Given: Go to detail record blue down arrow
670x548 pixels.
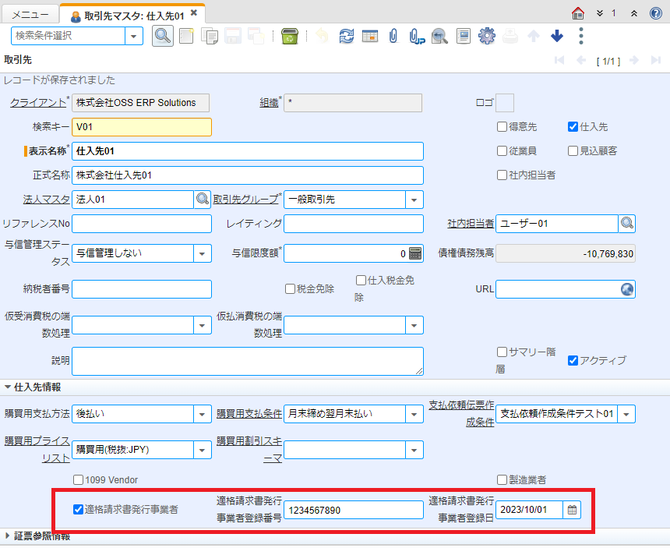Looking at the screenshot, I should [557, 36].
